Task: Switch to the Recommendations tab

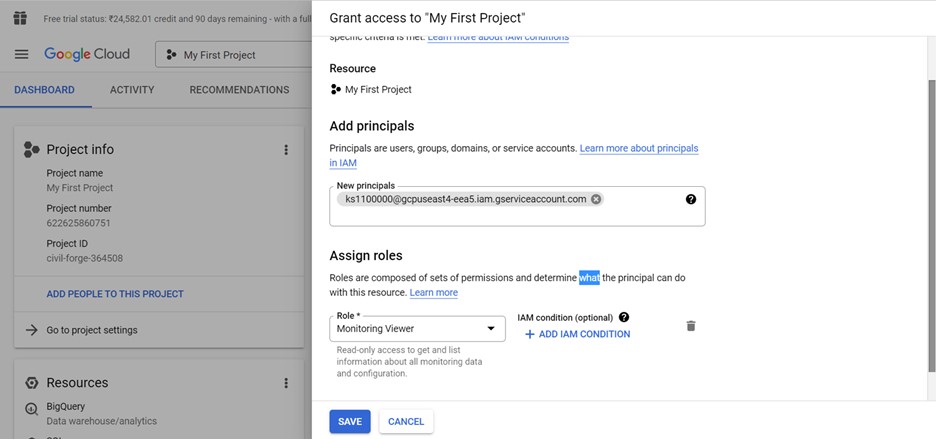Action: tap(239, 90)
